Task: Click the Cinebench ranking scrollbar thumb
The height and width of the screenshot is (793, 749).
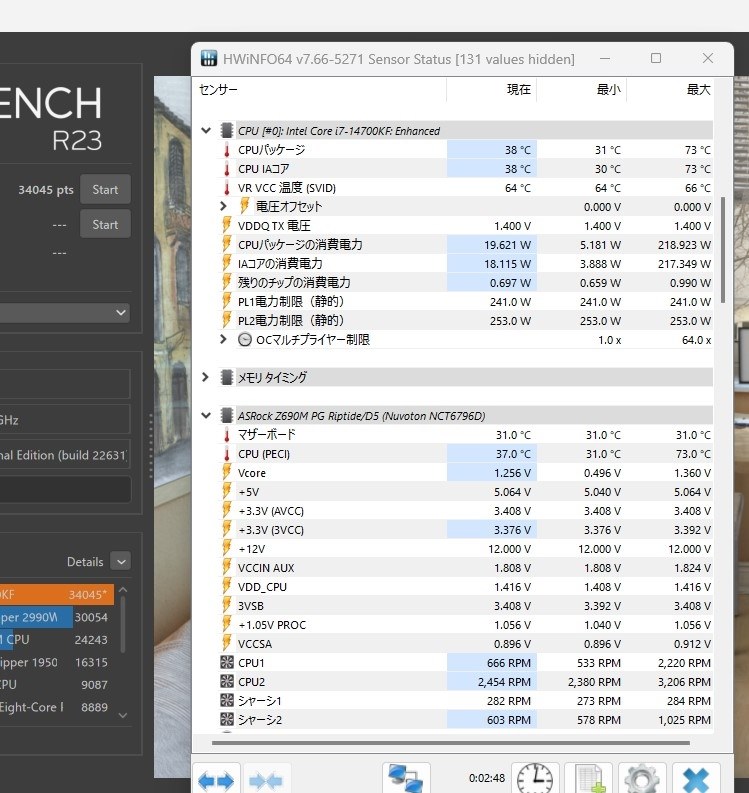Action: 123,626
